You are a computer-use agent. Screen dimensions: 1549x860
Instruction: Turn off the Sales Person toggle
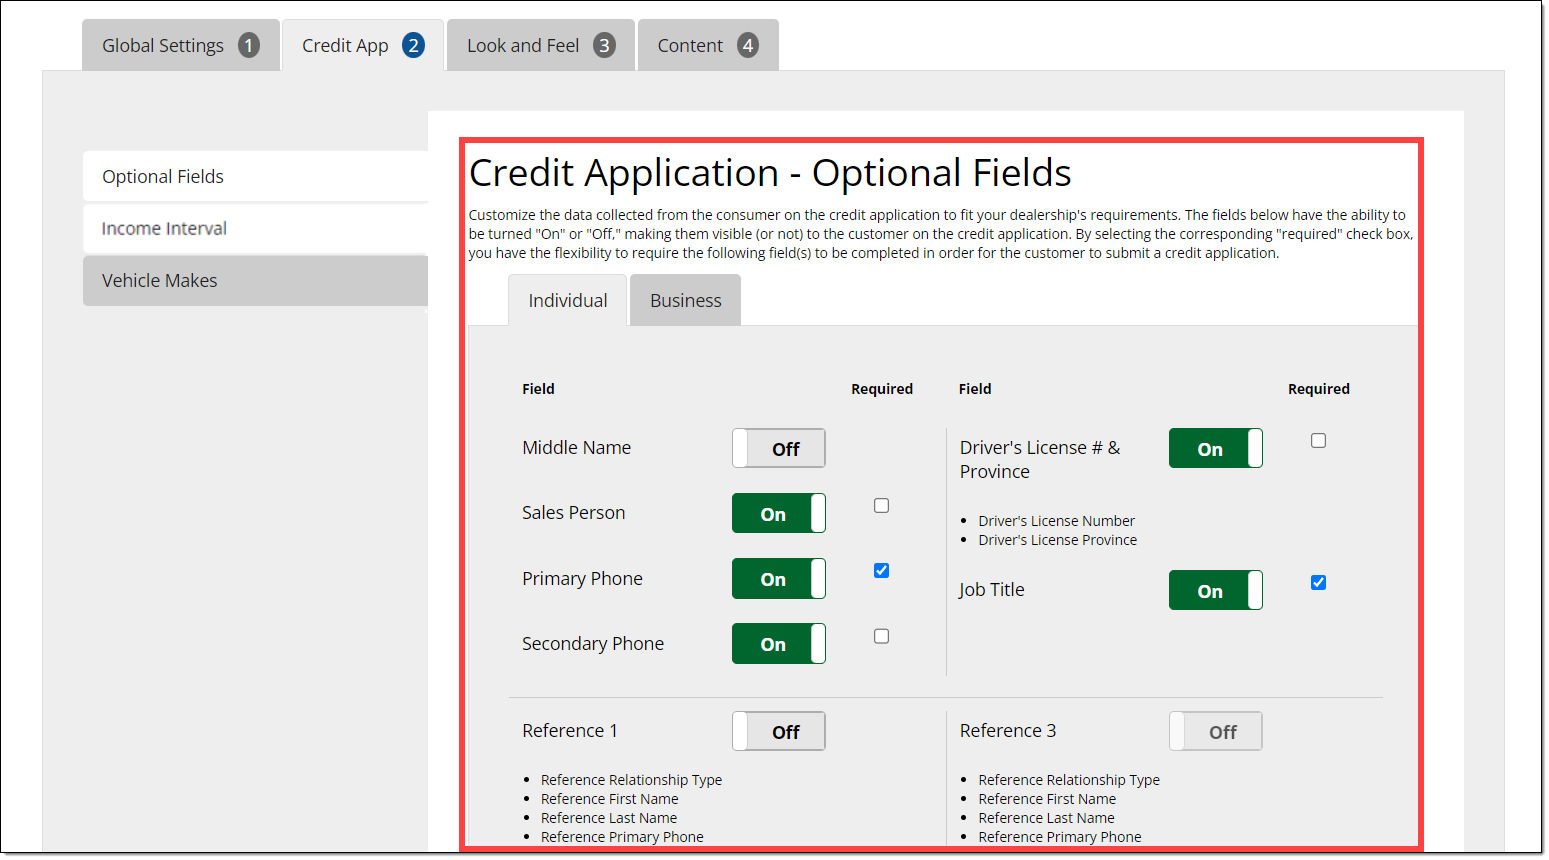pyautogui.click(x=778, y=514)
